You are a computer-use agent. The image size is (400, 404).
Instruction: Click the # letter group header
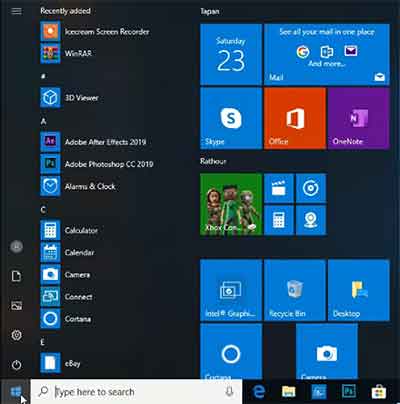[43, 76]
